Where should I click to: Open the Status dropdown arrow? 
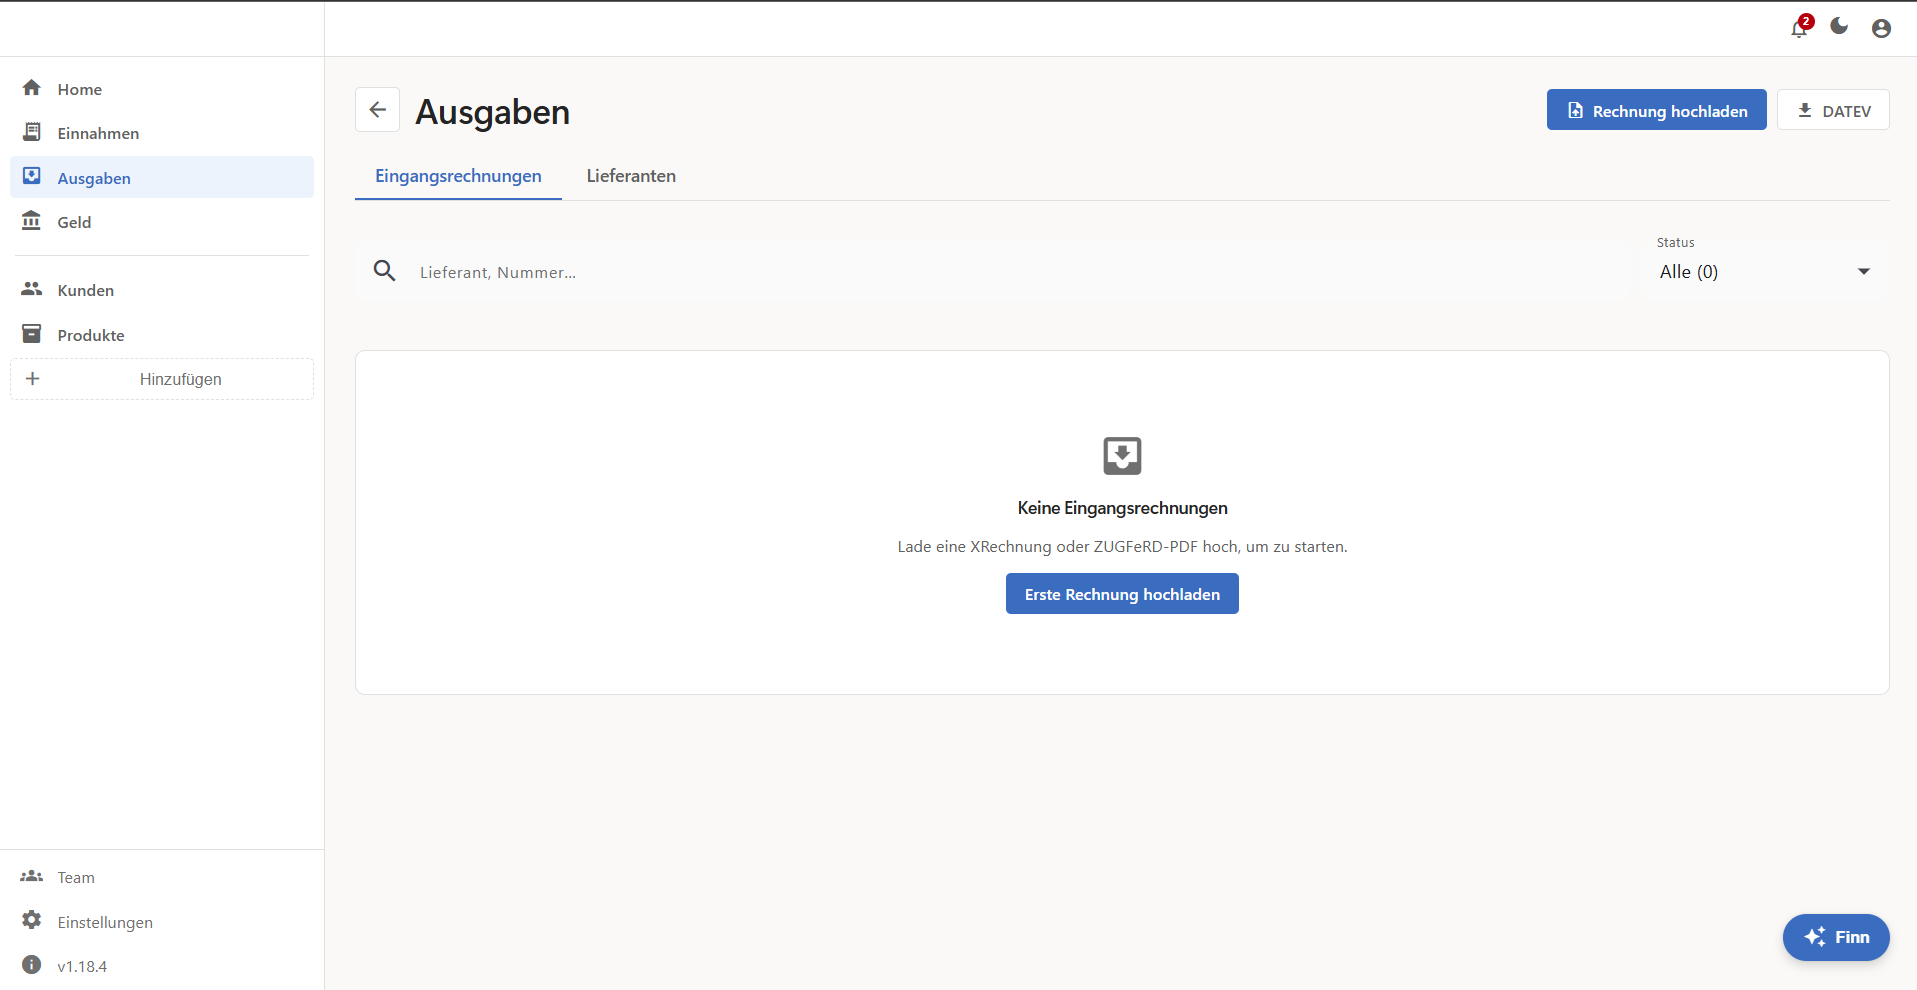pyautogui.click(x=1864, y=272)
